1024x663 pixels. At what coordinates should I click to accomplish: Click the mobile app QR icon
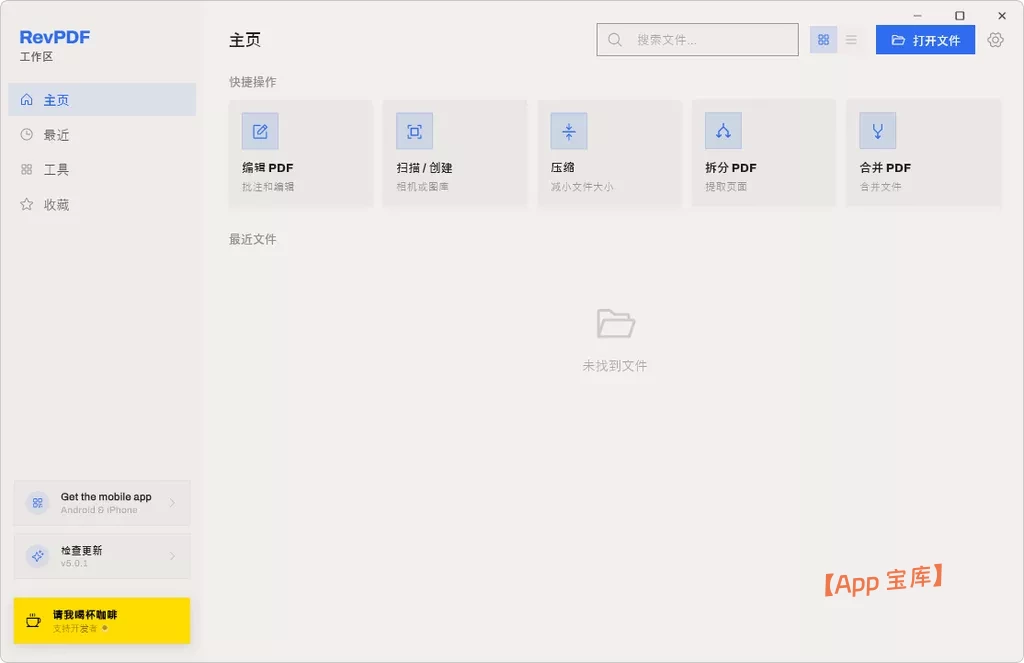point(37,503)
